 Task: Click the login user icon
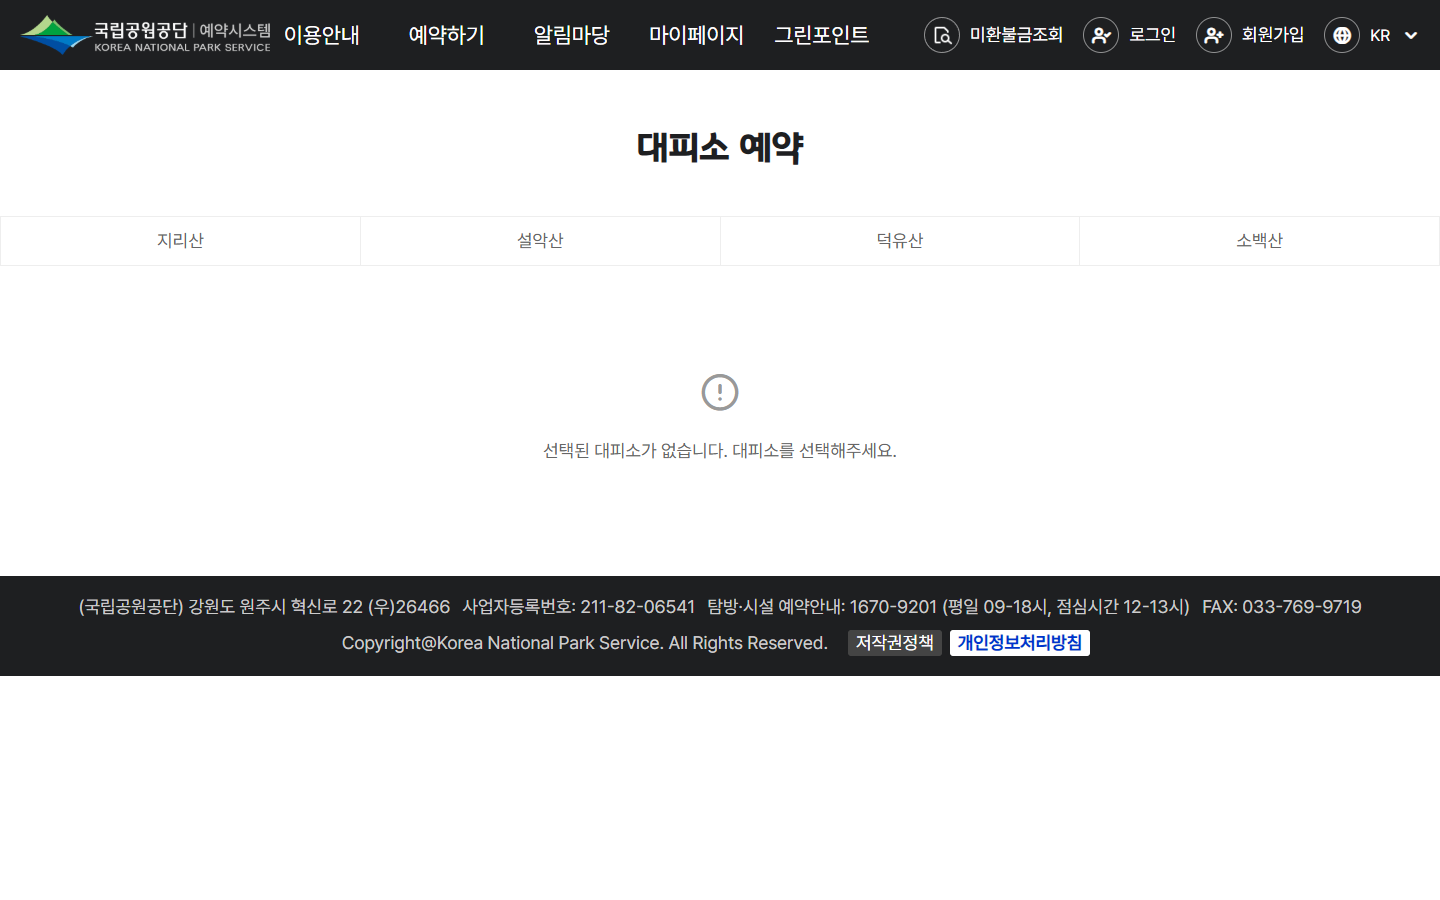pos(1101,35)
